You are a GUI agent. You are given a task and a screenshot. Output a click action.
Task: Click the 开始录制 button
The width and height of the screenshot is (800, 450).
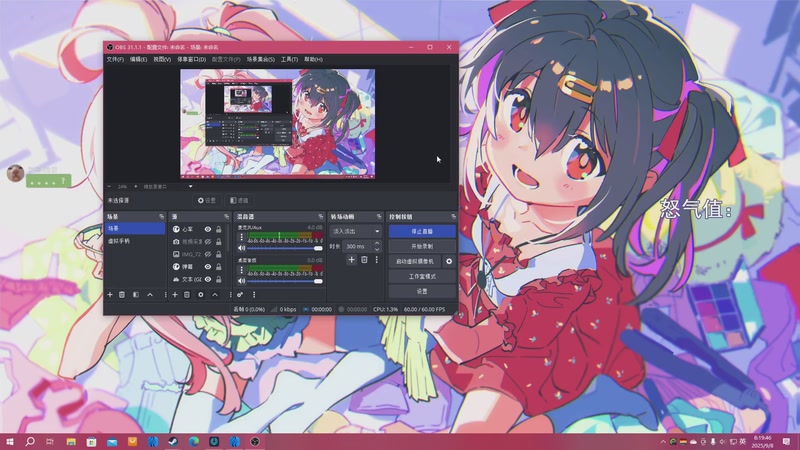tap(422, 246)
